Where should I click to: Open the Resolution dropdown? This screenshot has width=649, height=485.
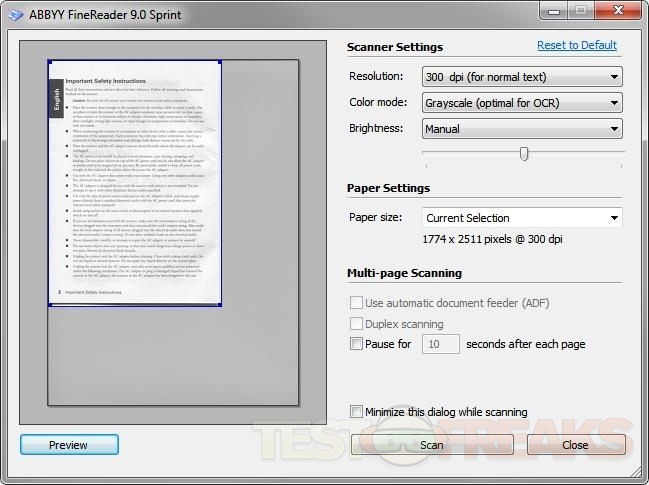(x=521, y=76)
